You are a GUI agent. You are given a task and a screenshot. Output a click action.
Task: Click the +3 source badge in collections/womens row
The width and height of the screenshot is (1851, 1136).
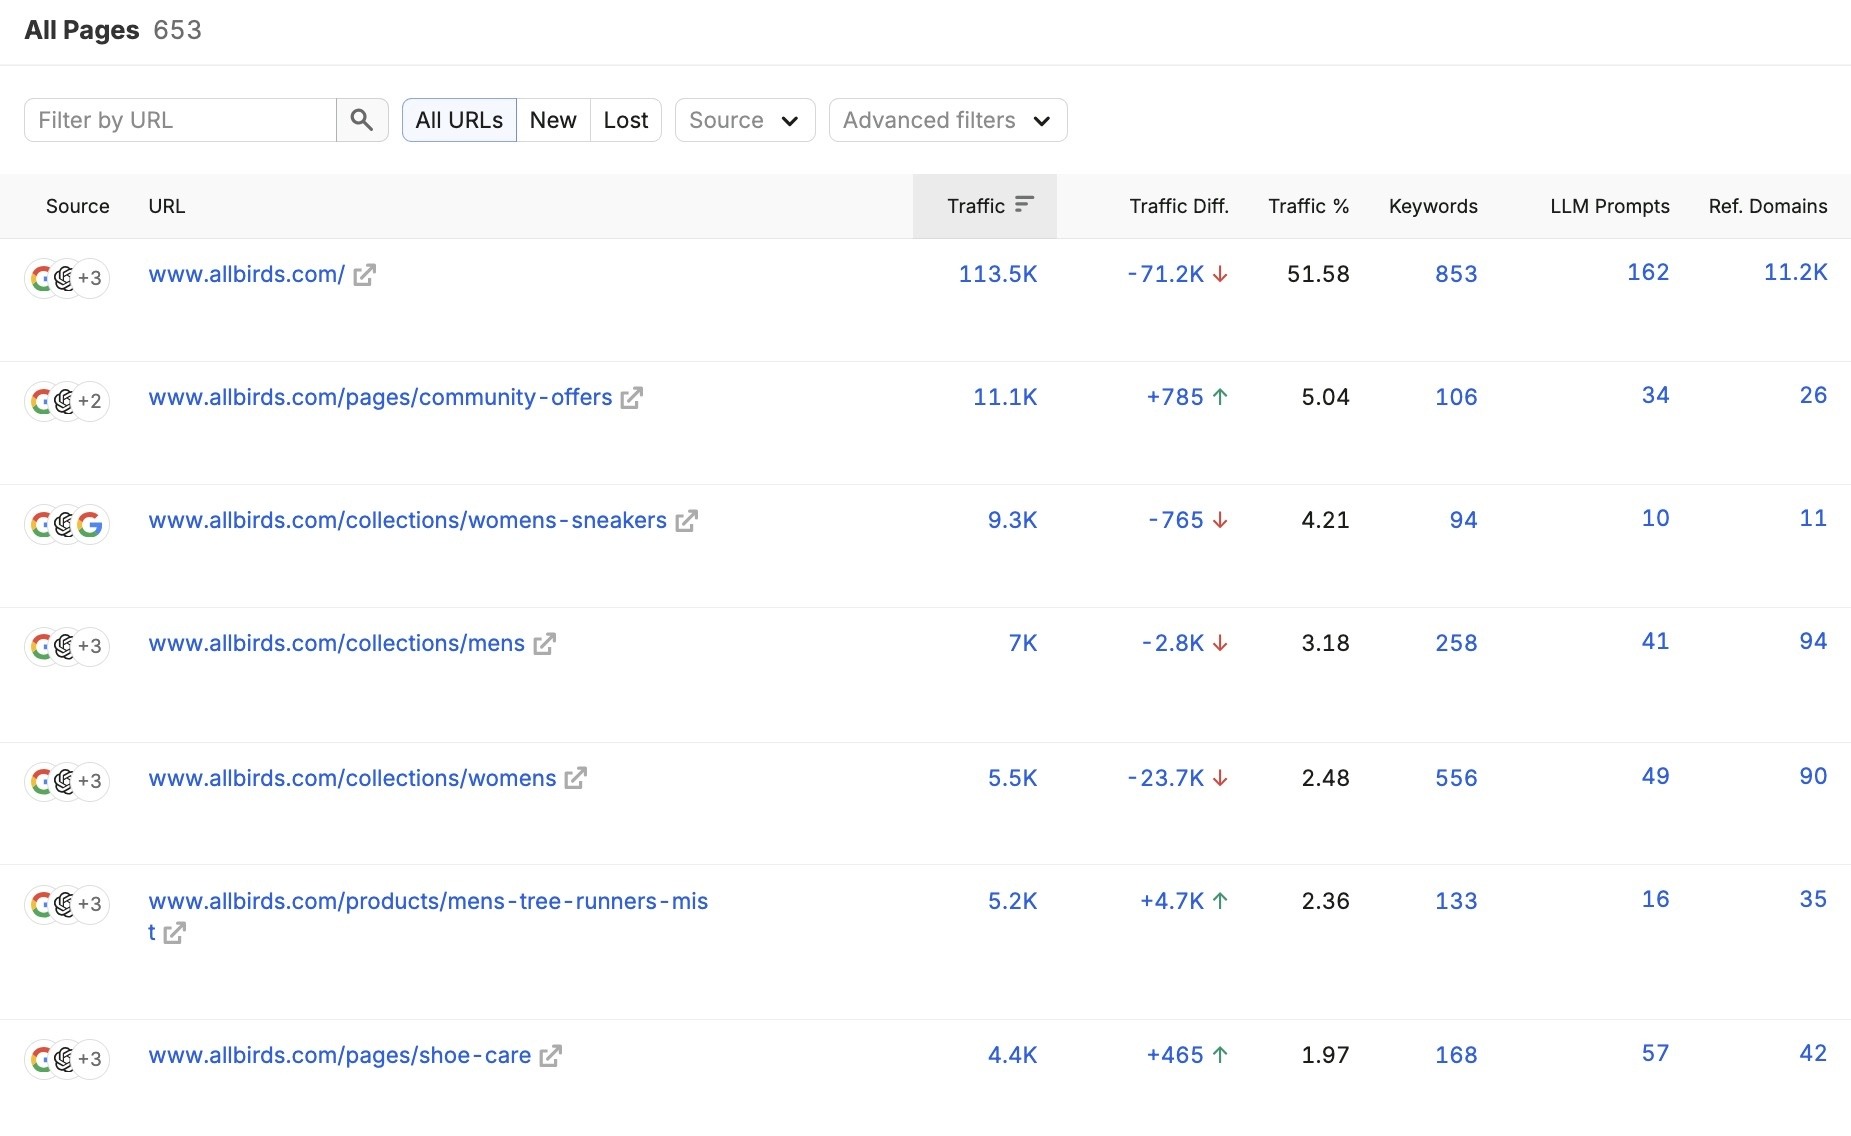[x=90, y=781]
